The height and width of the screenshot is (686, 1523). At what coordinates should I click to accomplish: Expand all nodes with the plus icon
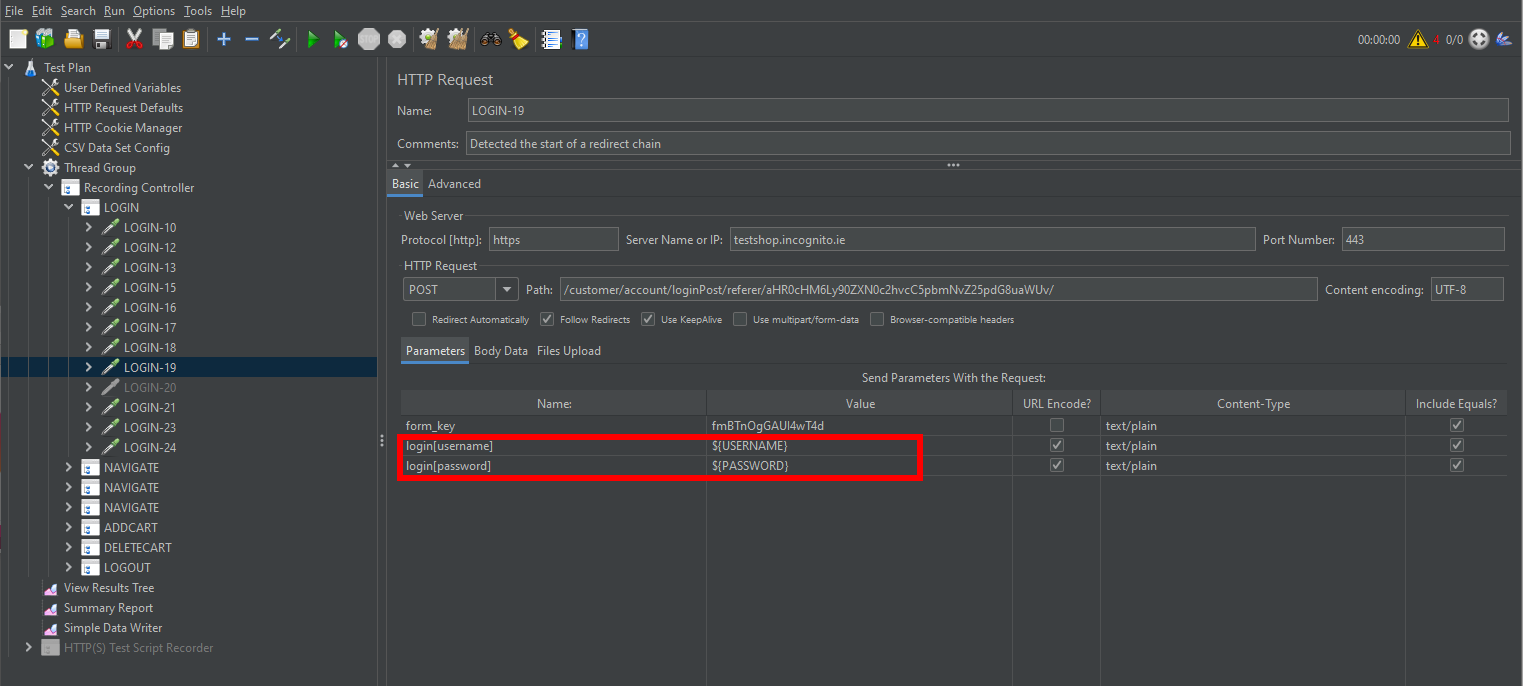[224, 39]
